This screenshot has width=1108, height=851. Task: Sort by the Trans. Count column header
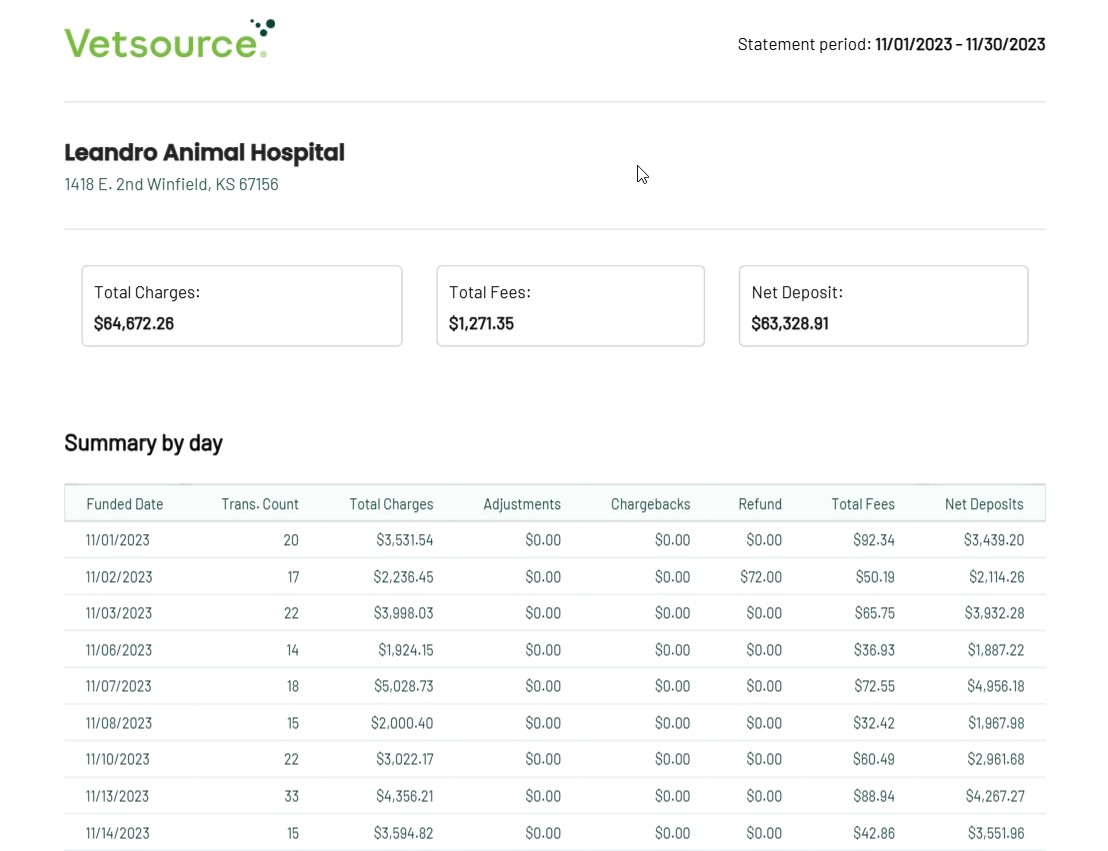(260, 504)
